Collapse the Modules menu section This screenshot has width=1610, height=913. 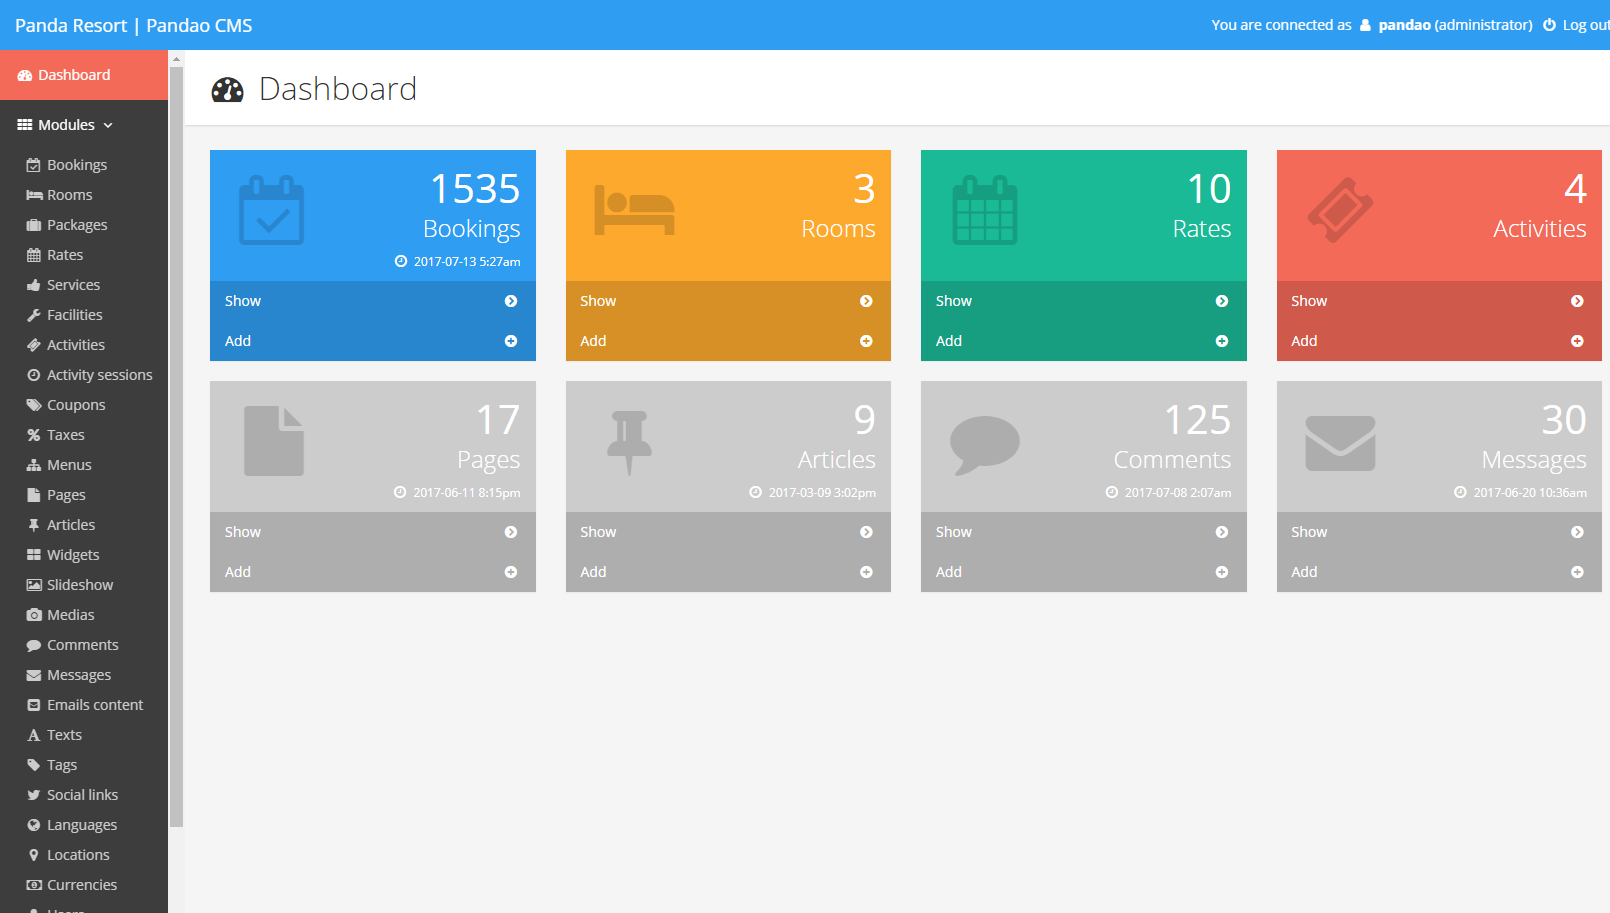tap(66, 125)
